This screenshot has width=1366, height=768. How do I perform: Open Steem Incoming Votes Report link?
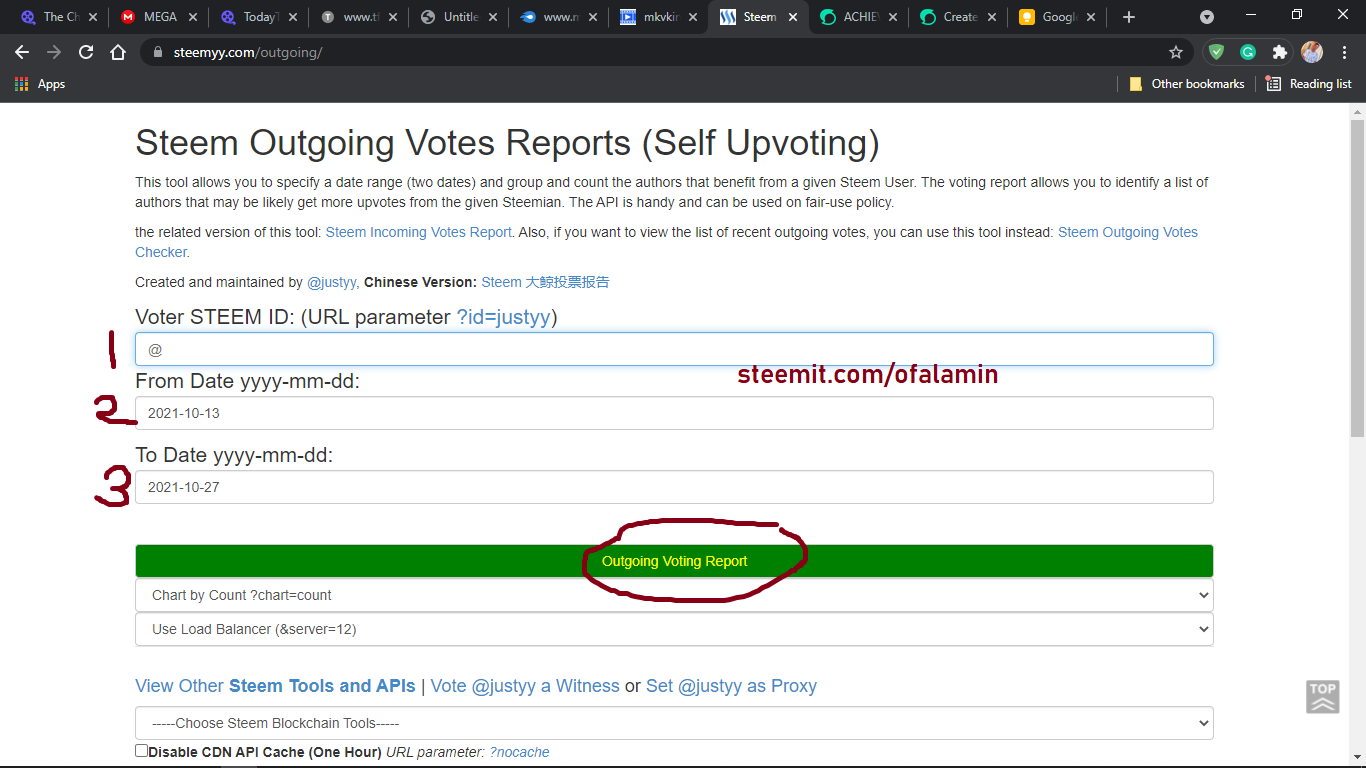[x=419, y=232]
